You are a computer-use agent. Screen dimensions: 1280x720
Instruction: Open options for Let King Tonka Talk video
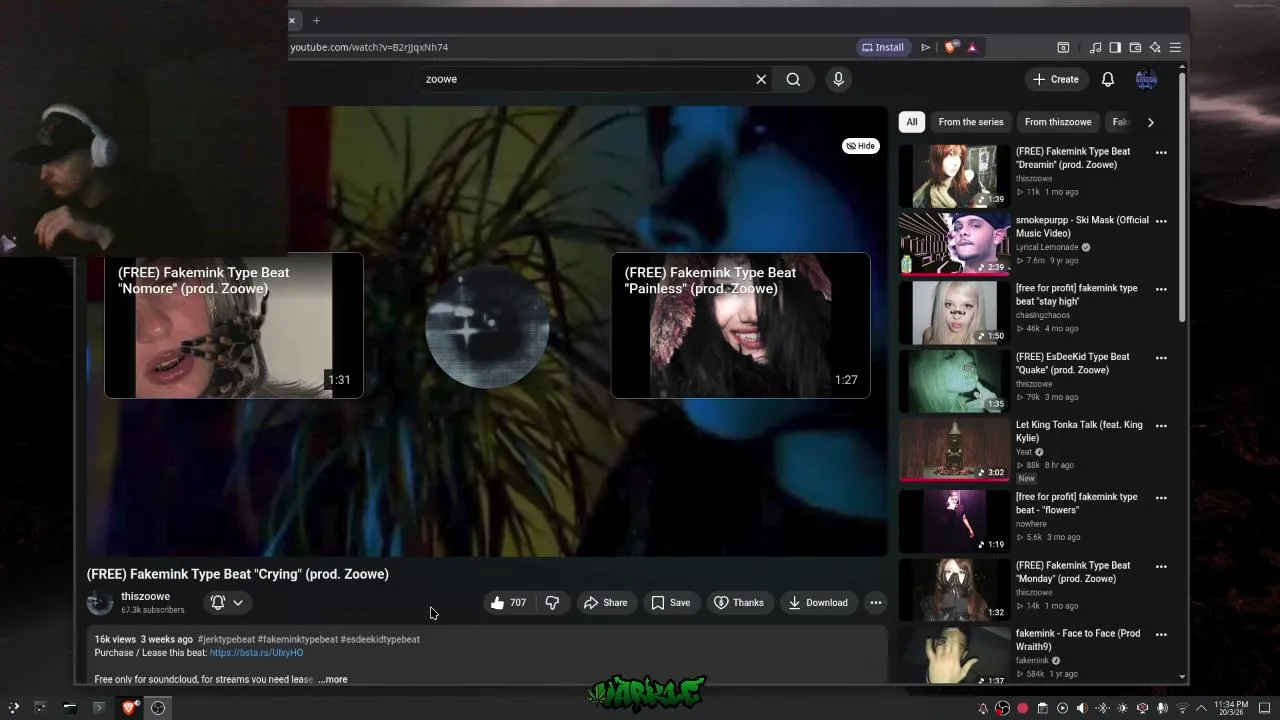click(x=1161, y=426)
